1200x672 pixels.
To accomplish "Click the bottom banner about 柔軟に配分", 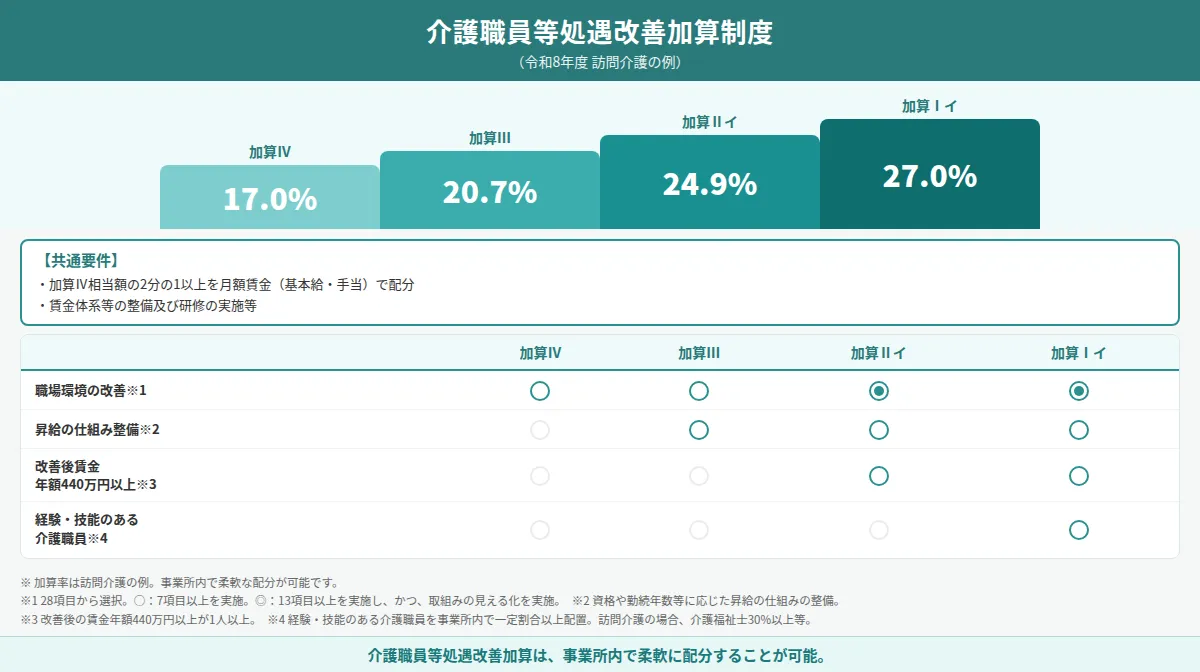I will click(x=600, y=656).
